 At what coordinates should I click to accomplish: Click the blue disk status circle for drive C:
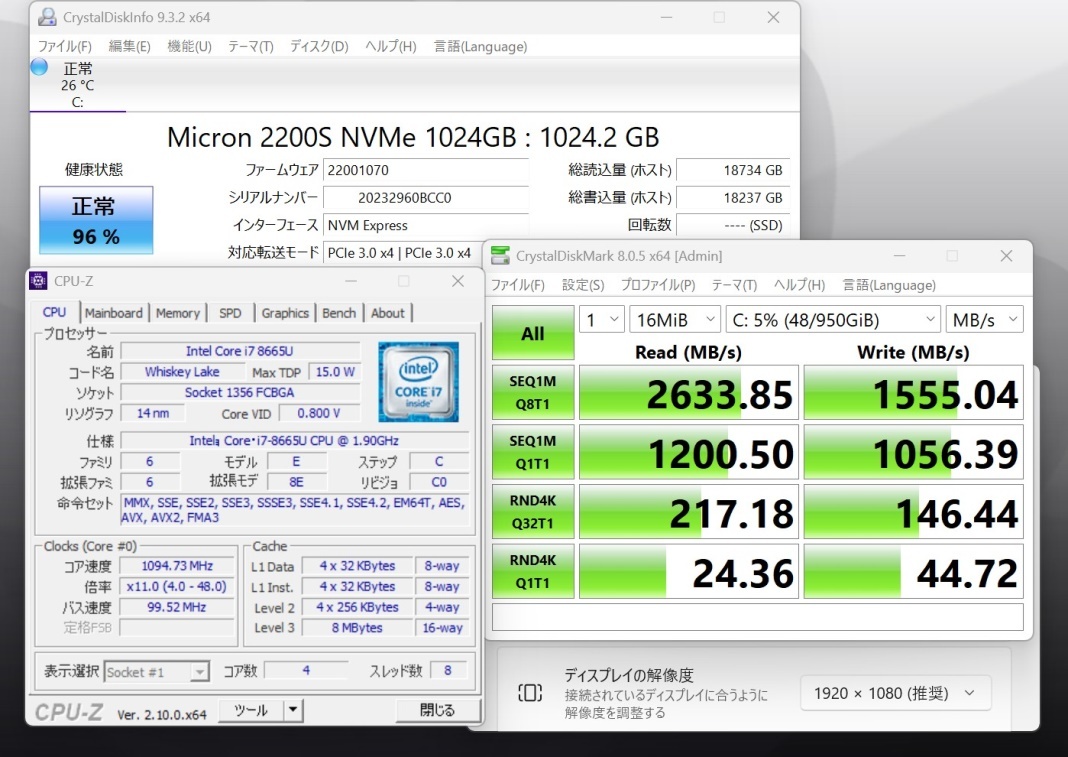tap(40, 67)
